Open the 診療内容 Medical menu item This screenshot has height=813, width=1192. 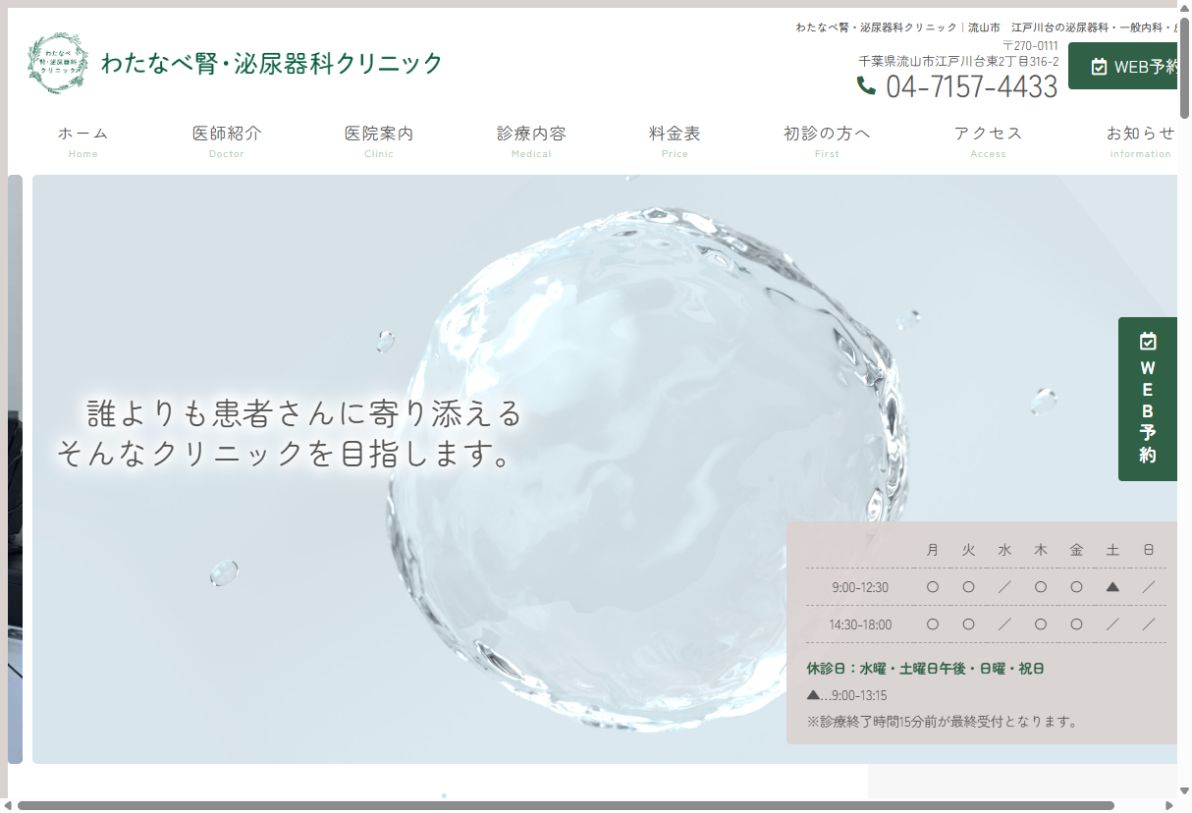click(531, 141)
